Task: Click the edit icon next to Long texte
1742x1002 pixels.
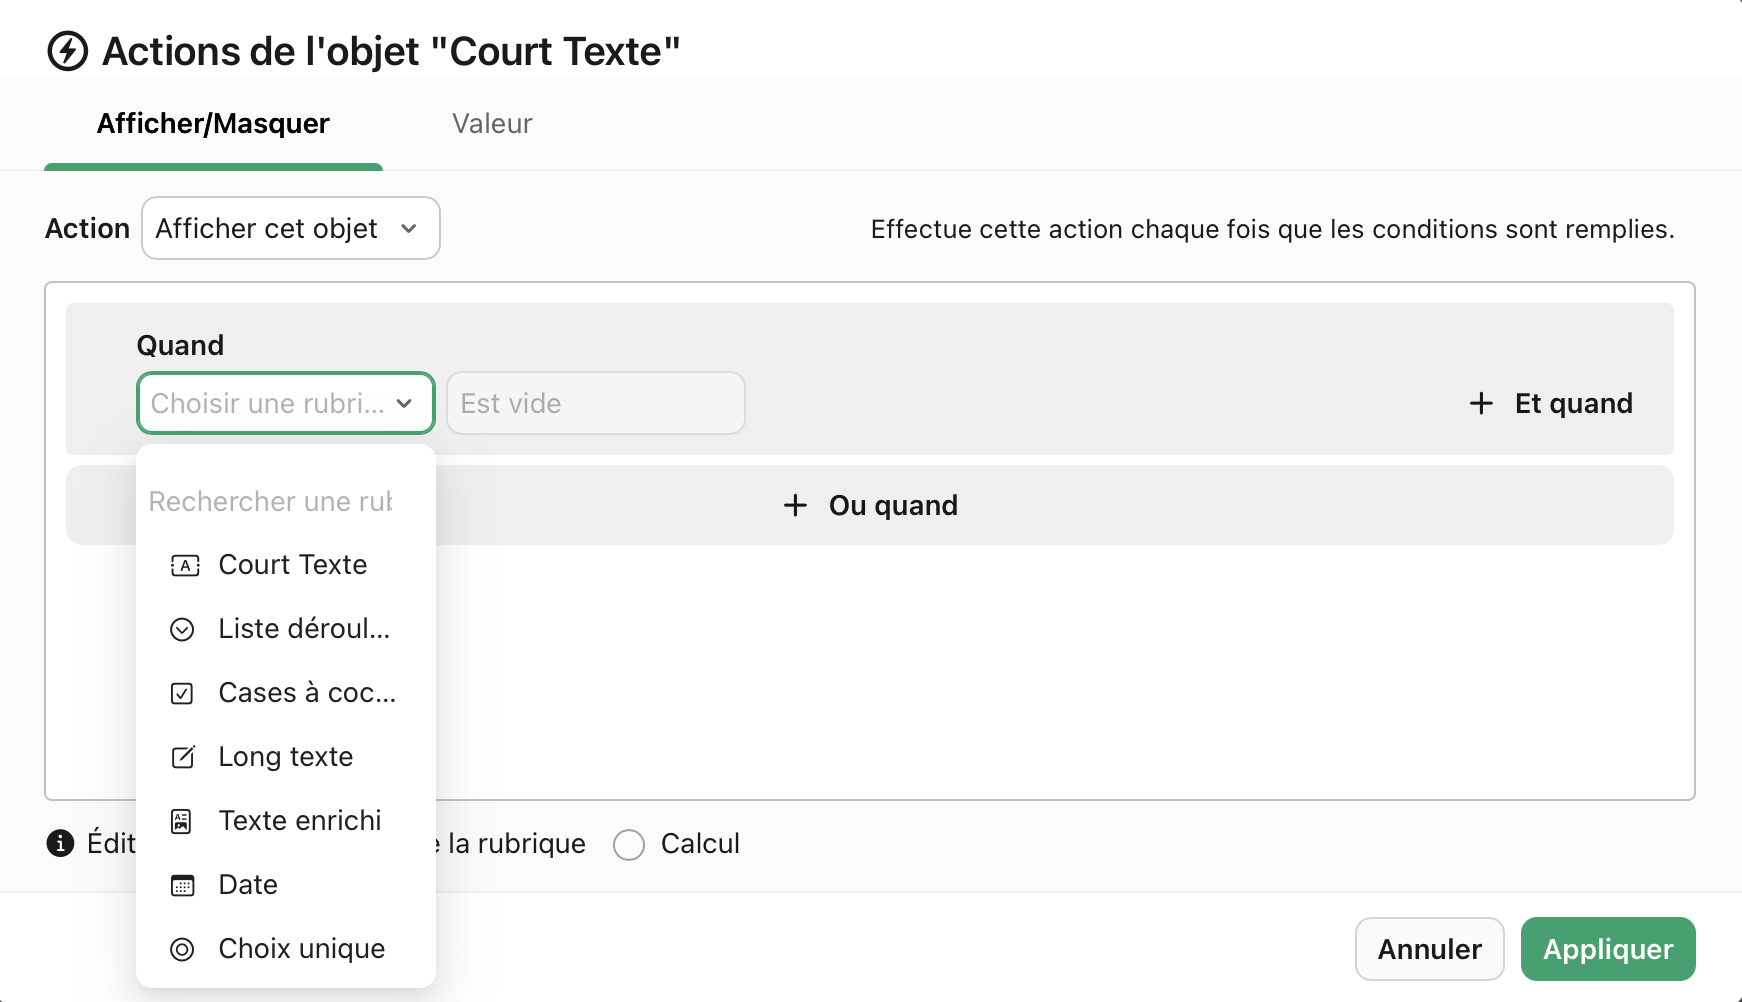Action: [x=183, y=757]
